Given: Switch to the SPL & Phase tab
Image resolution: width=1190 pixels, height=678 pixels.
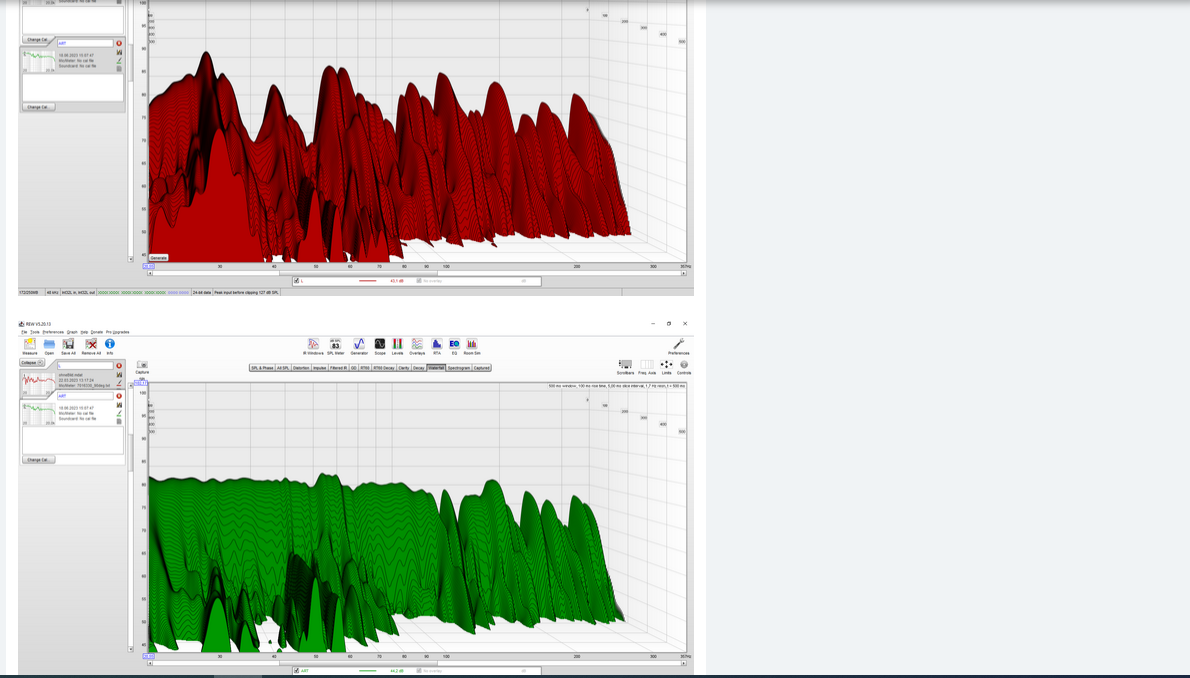Looking at the screenshot, I should (x=262, y=368).
